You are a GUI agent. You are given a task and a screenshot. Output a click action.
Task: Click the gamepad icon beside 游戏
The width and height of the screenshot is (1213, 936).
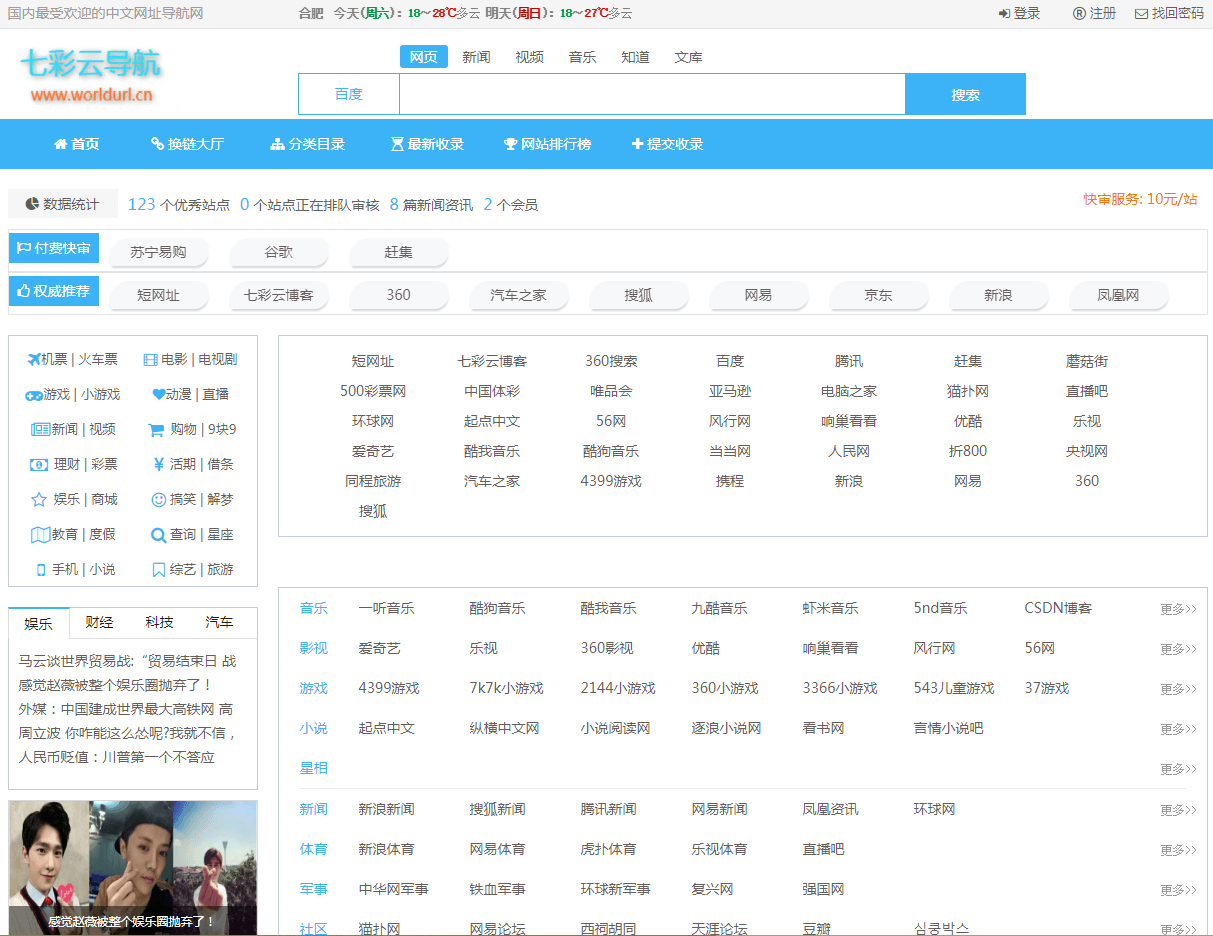click(34, 395)
